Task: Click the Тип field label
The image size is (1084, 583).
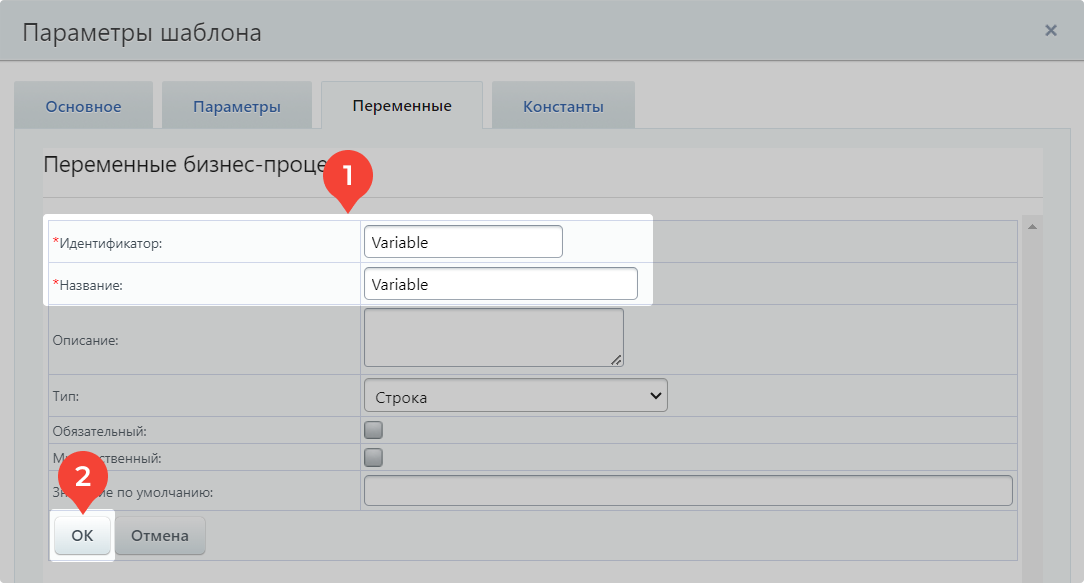Action: click(x=66, y=396)
